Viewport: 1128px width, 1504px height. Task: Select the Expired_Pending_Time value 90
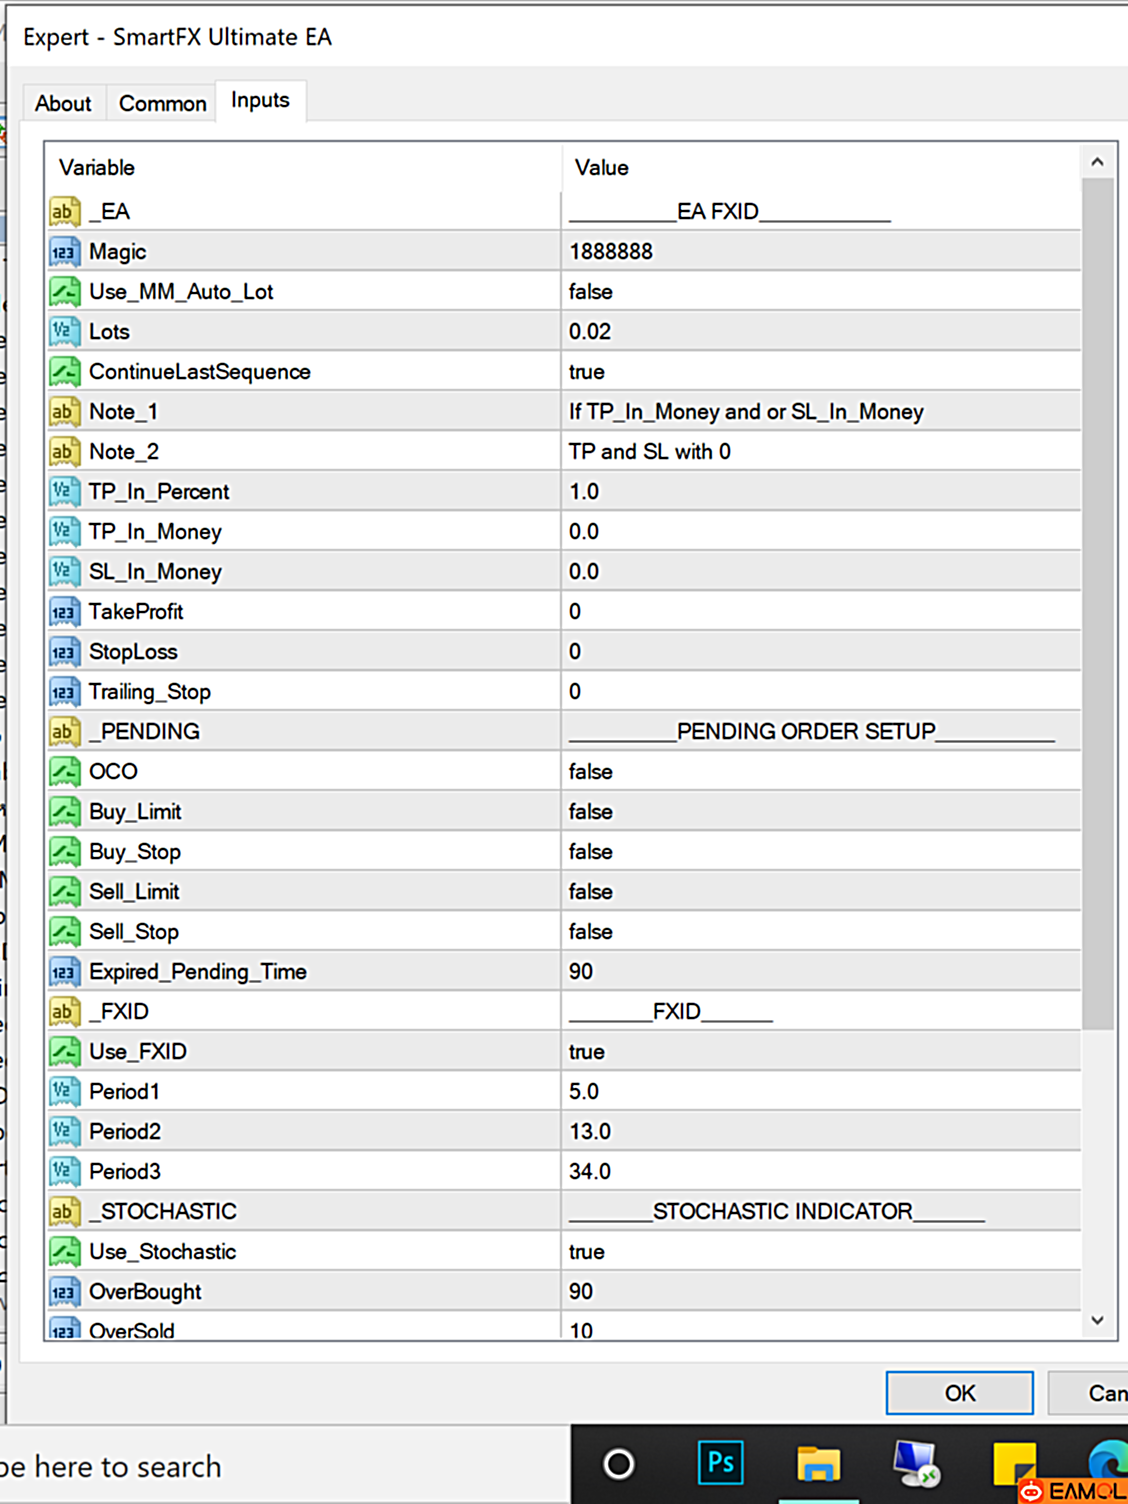[x=581, y=971]
